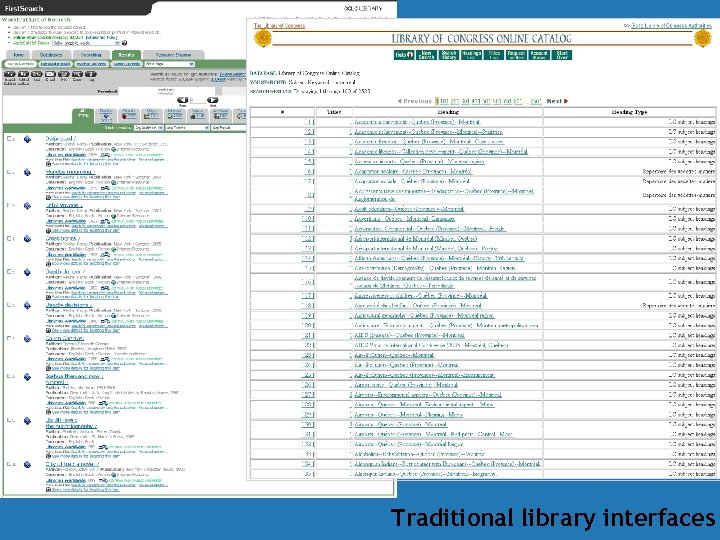
Task: Select the Books document-type tab
Action: coord(106,115)
